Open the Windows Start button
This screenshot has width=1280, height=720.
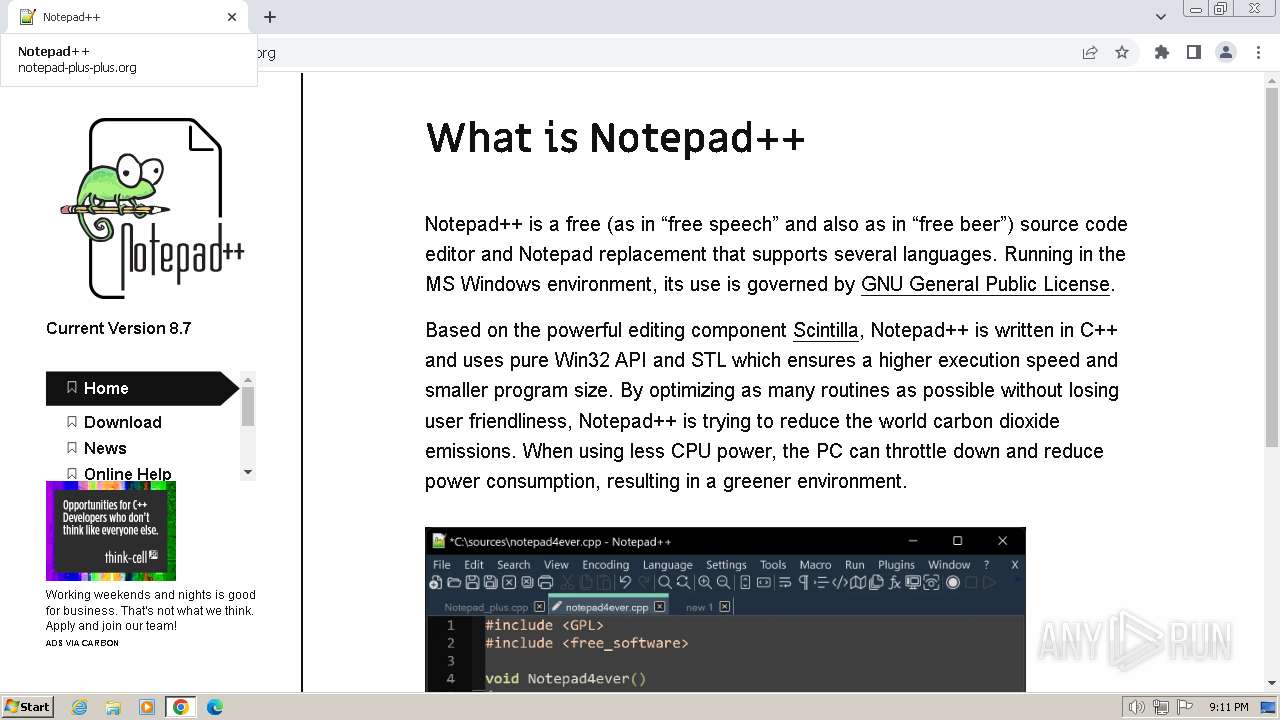(27, 707)
